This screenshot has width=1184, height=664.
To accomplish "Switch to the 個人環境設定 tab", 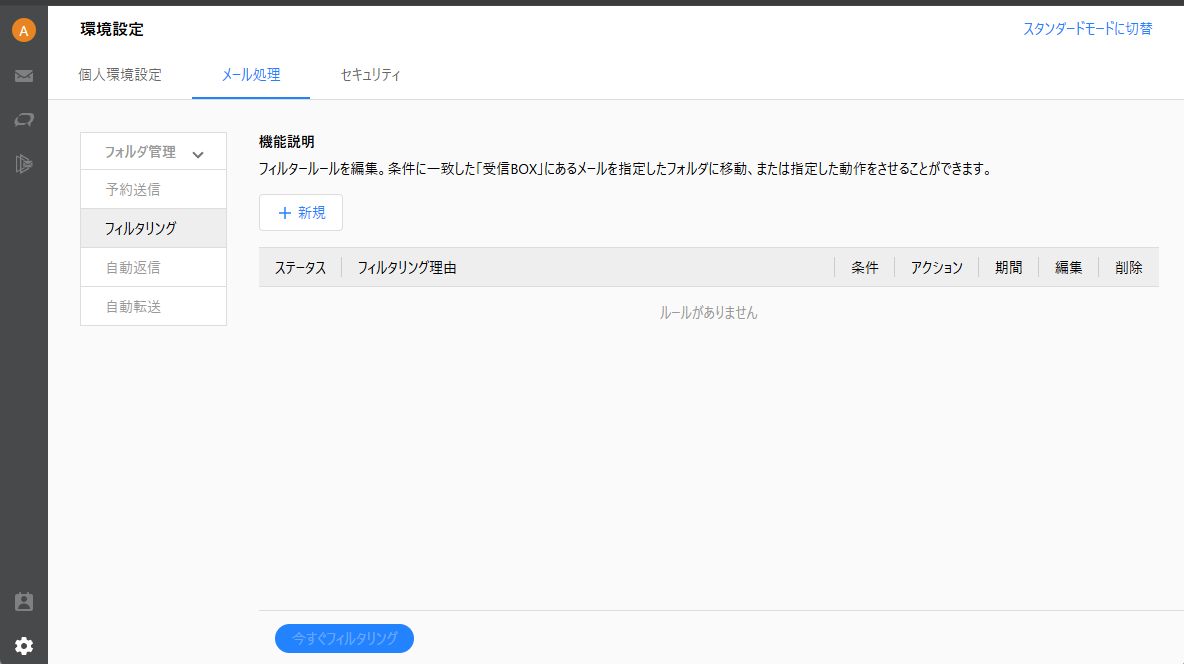I will 120,75.
